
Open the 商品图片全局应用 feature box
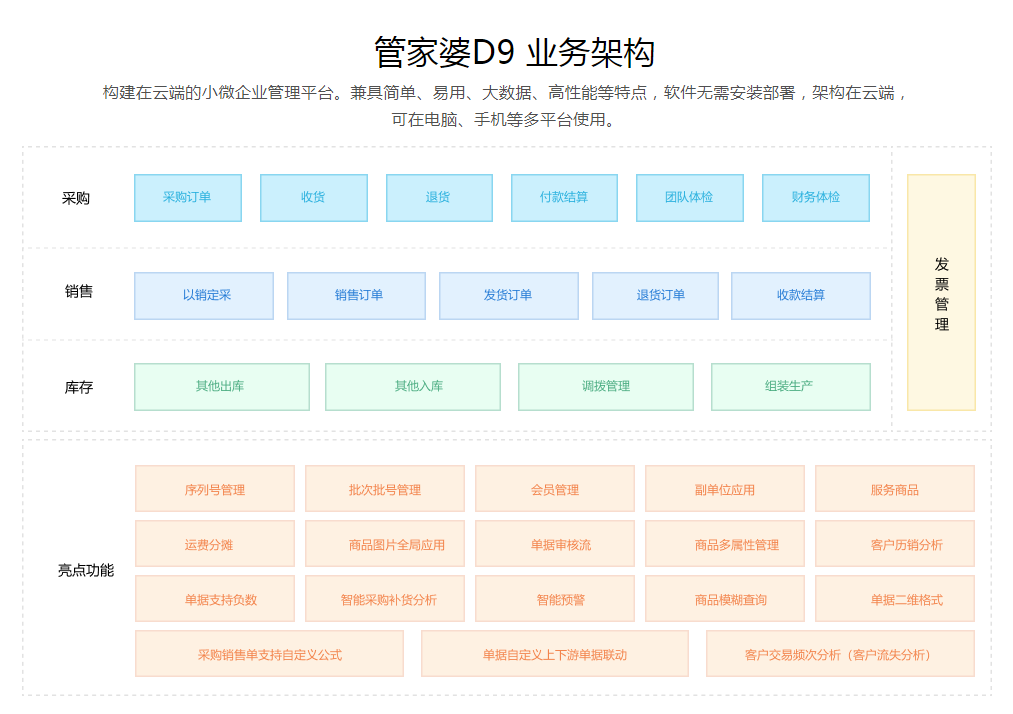385,543
